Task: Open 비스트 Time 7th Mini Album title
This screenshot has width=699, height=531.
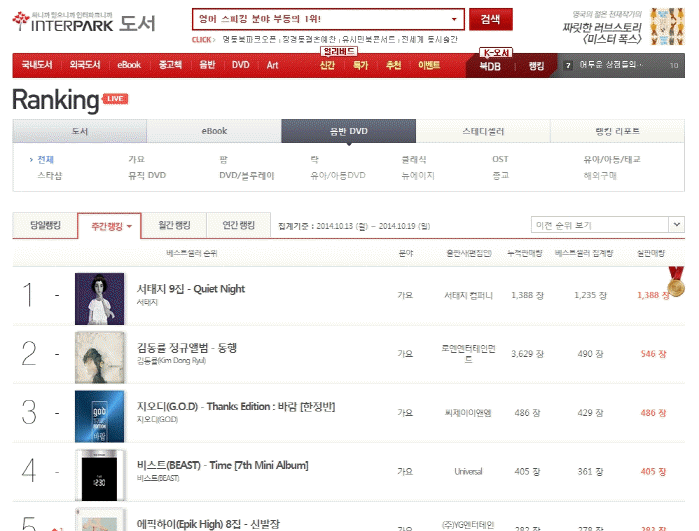Action: 222,465
